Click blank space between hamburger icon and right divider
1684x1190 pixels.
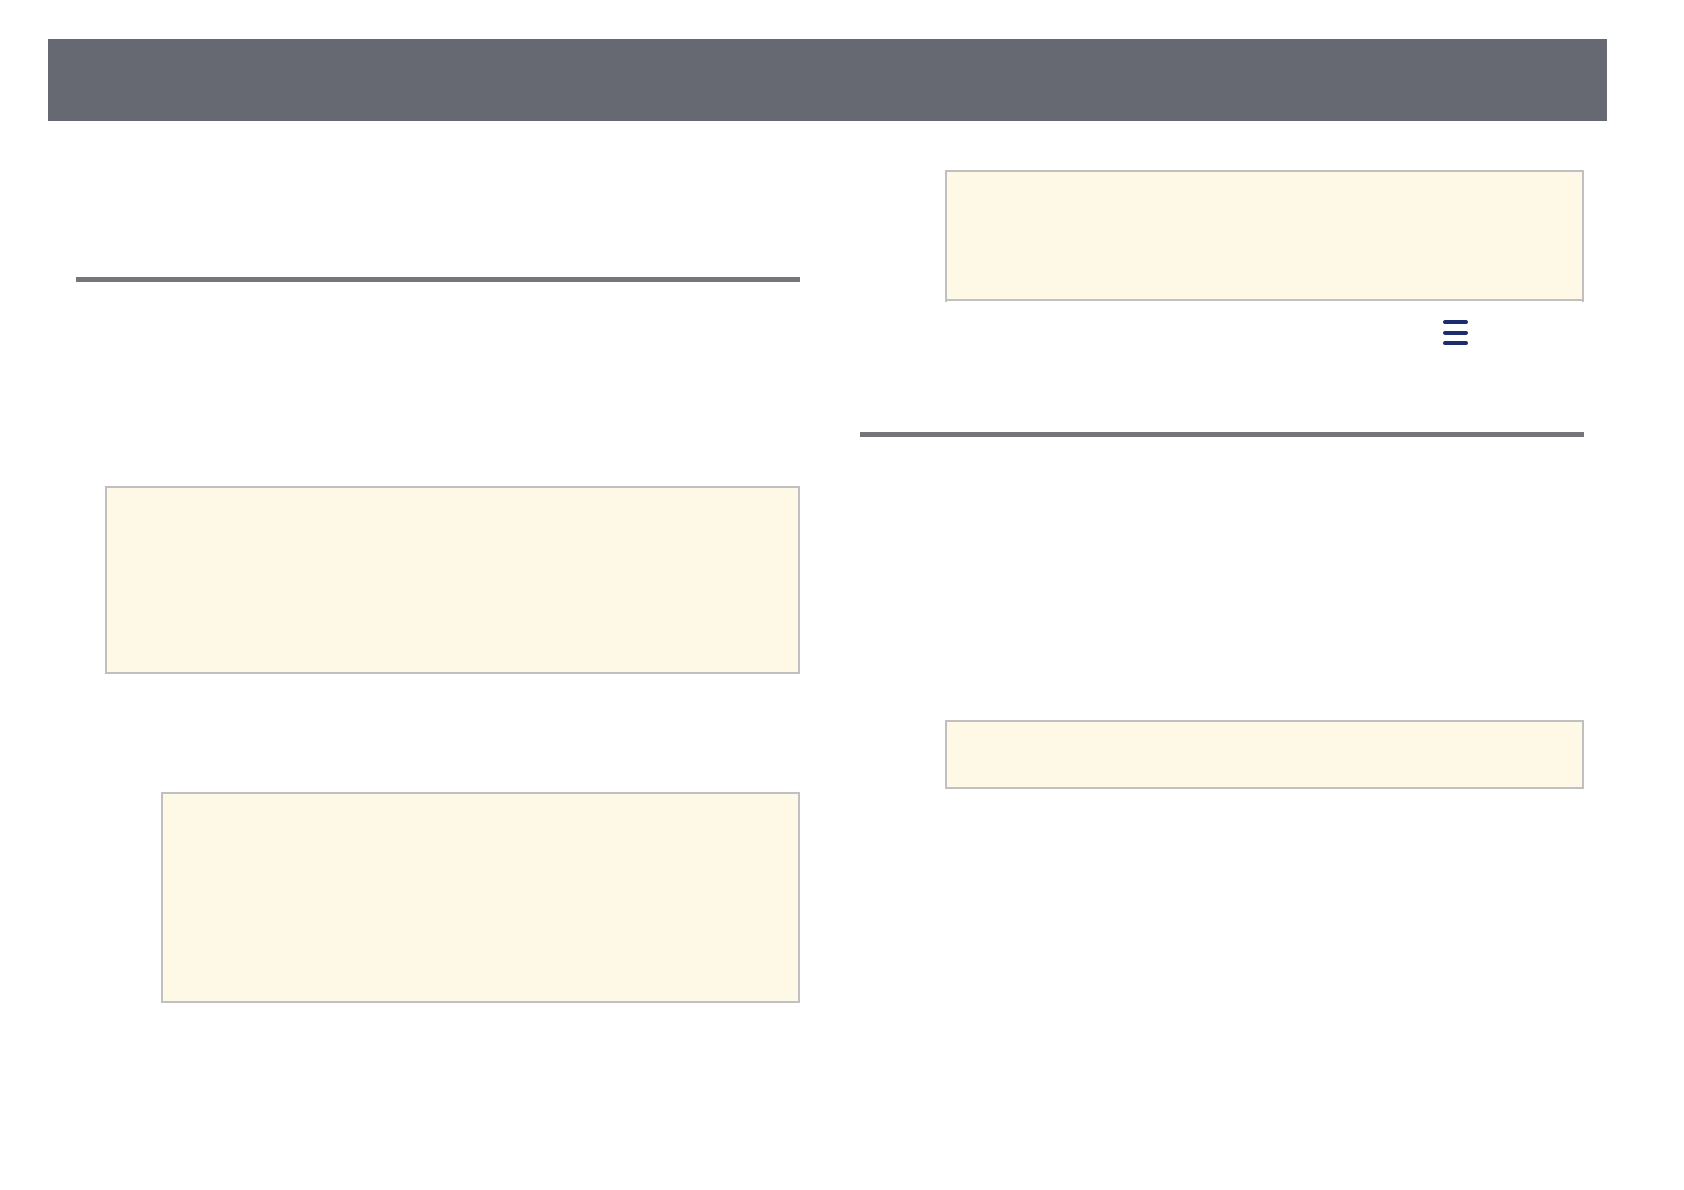1455,392
